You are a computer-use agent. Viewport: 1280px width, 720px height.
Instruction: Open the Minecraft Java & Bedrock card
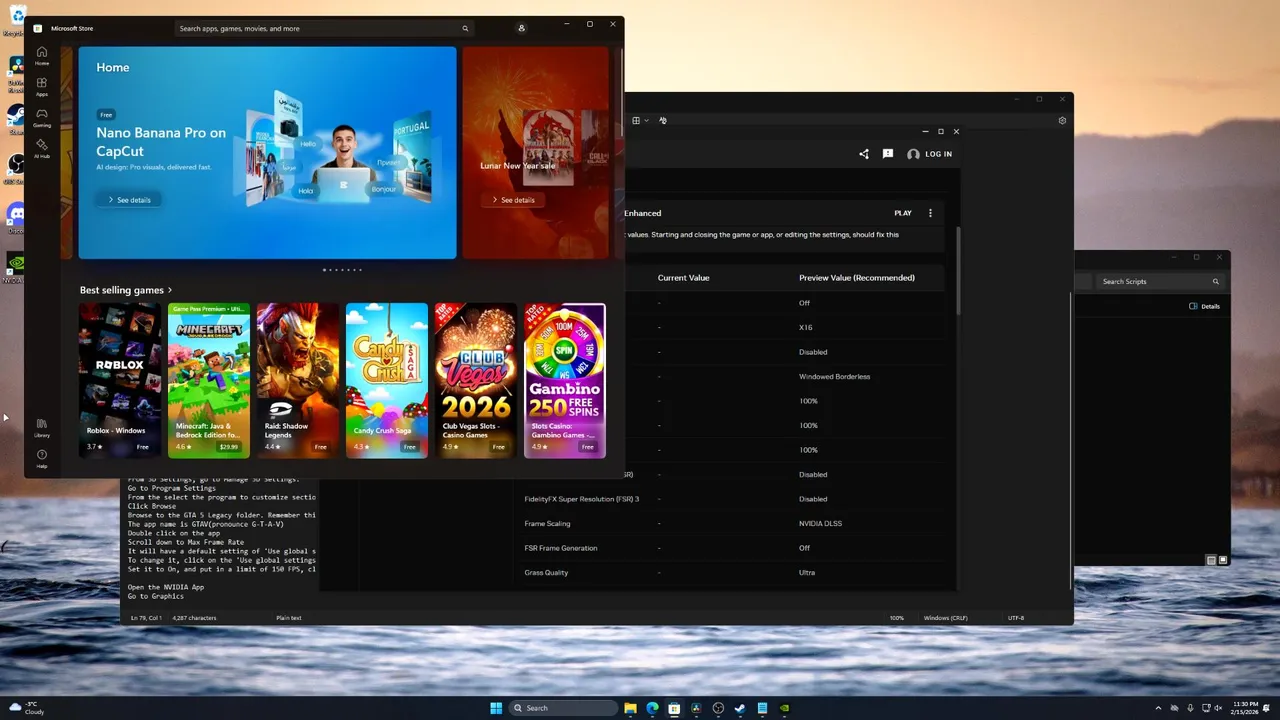click(x=209, y=380)
